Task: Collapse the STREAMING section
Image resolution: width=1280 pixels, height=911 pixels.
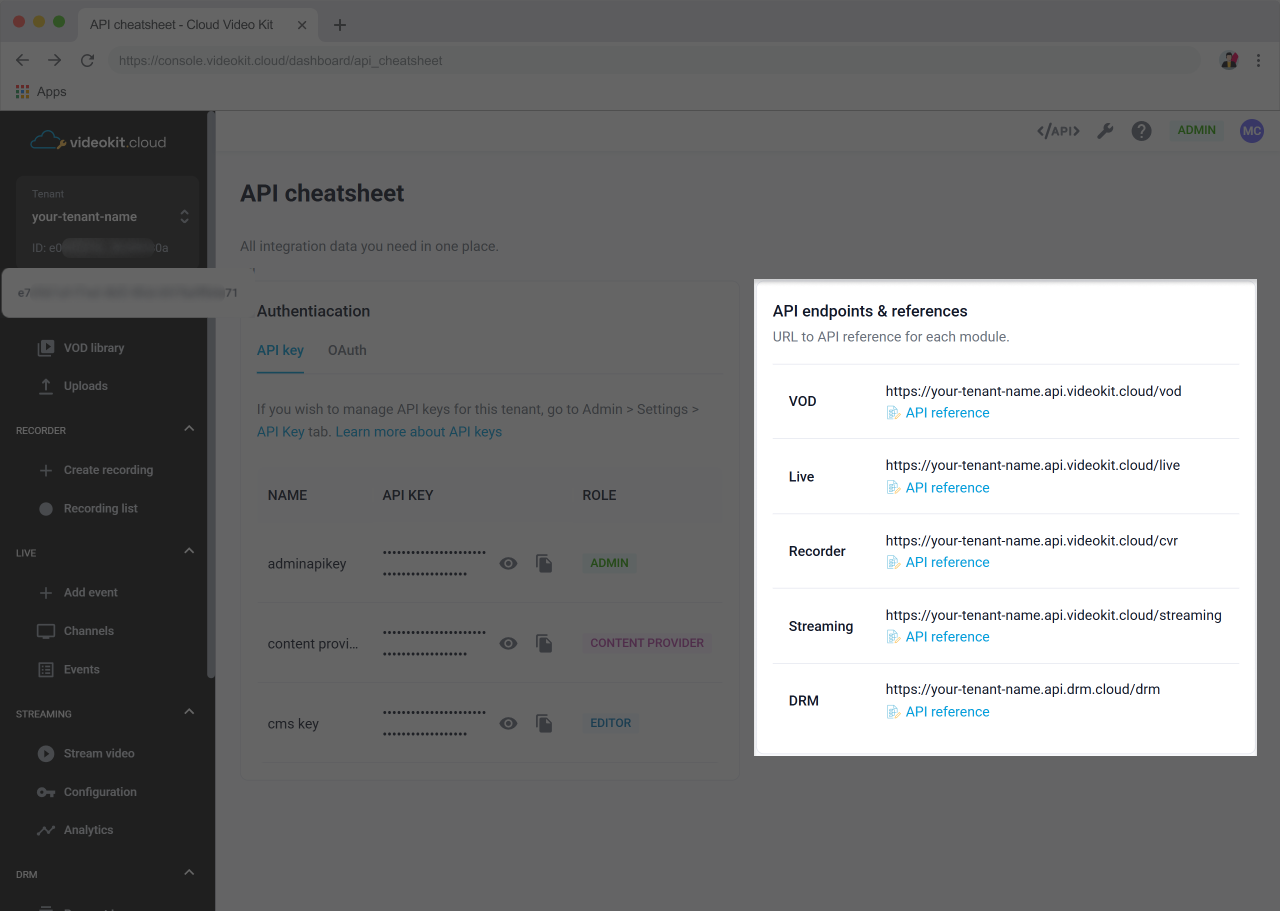Action: coord(189,712)
